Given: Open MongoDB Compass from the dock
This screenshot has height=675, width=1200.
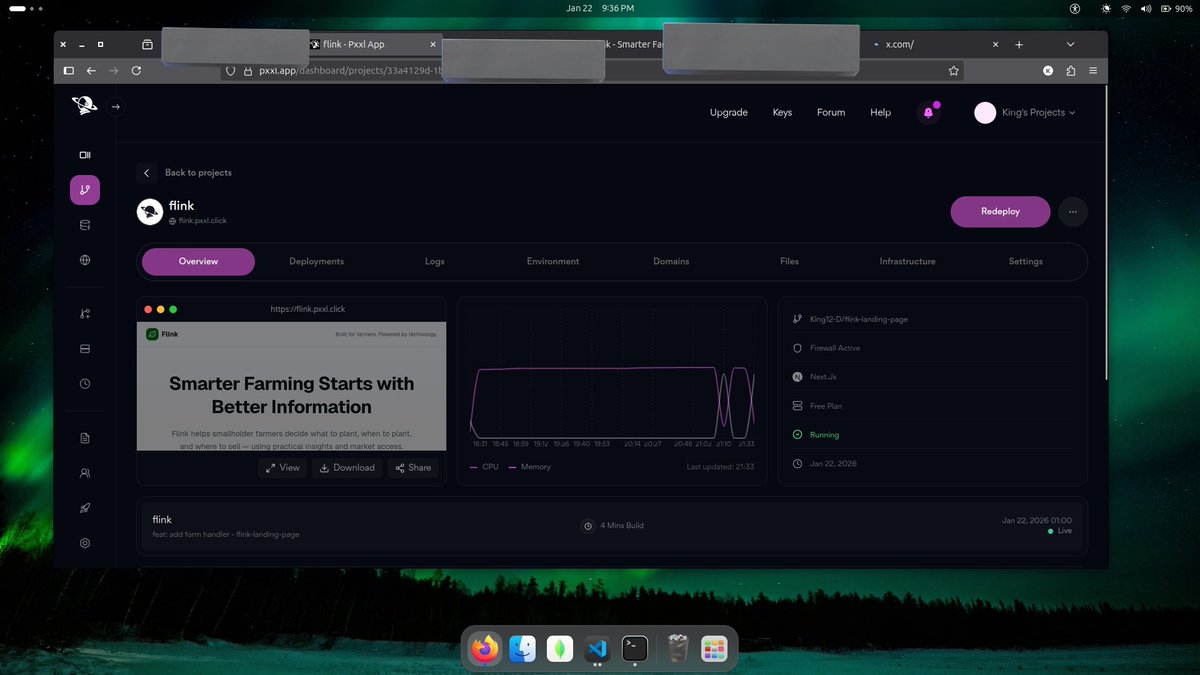Looking at the screenshot, I should [x=561, y=649].
